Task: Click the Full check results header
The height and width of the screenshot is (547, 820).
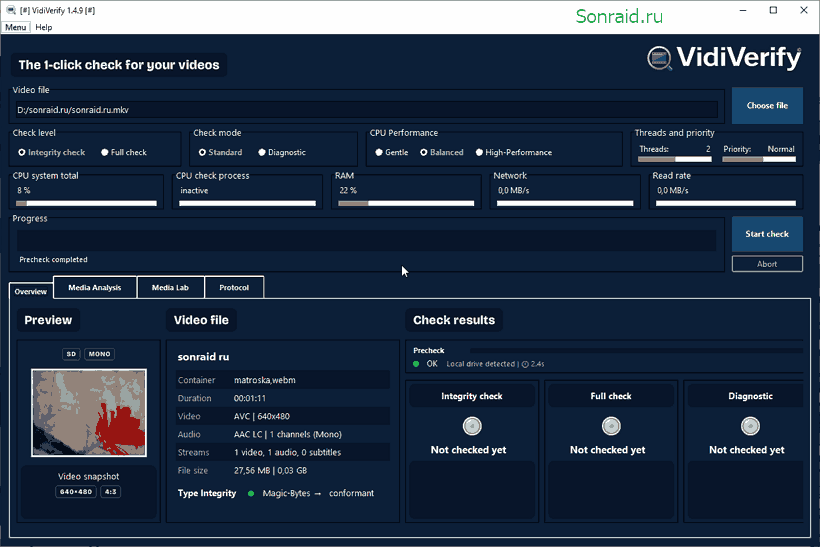Action: pyautogui.click(x=611, y=396)
